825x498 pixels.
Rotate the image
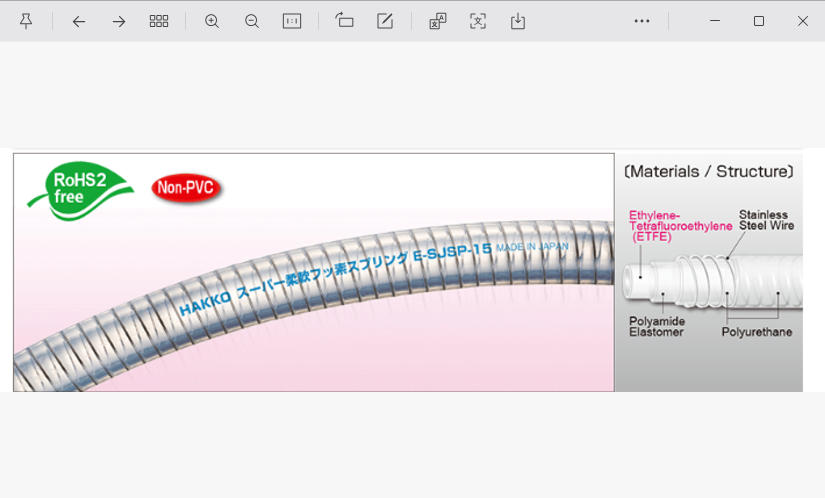345,21
